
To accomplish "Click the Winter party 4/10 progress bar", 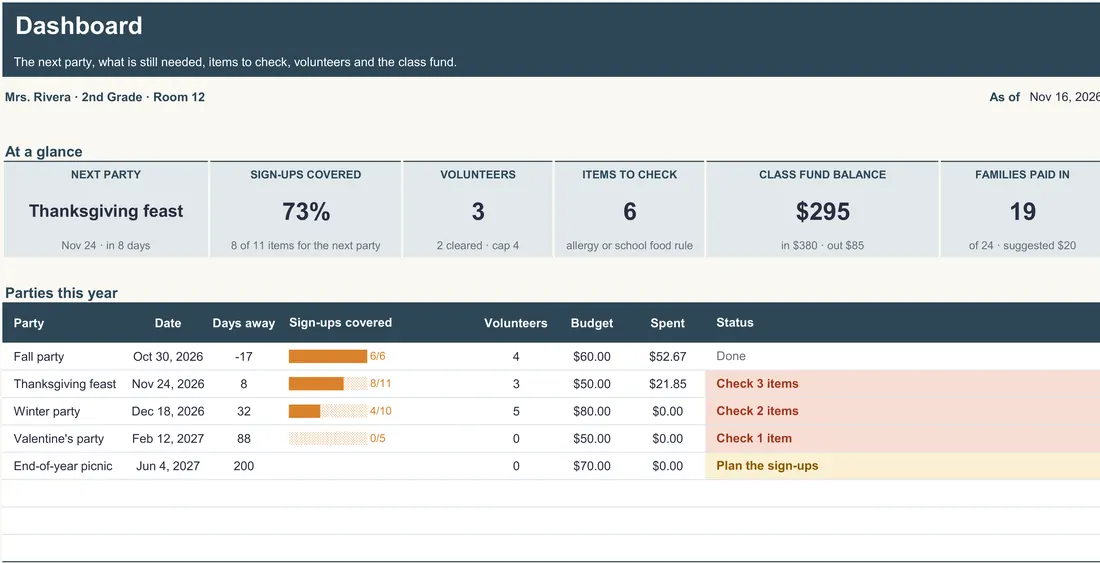I will click(x=328, y=411).
